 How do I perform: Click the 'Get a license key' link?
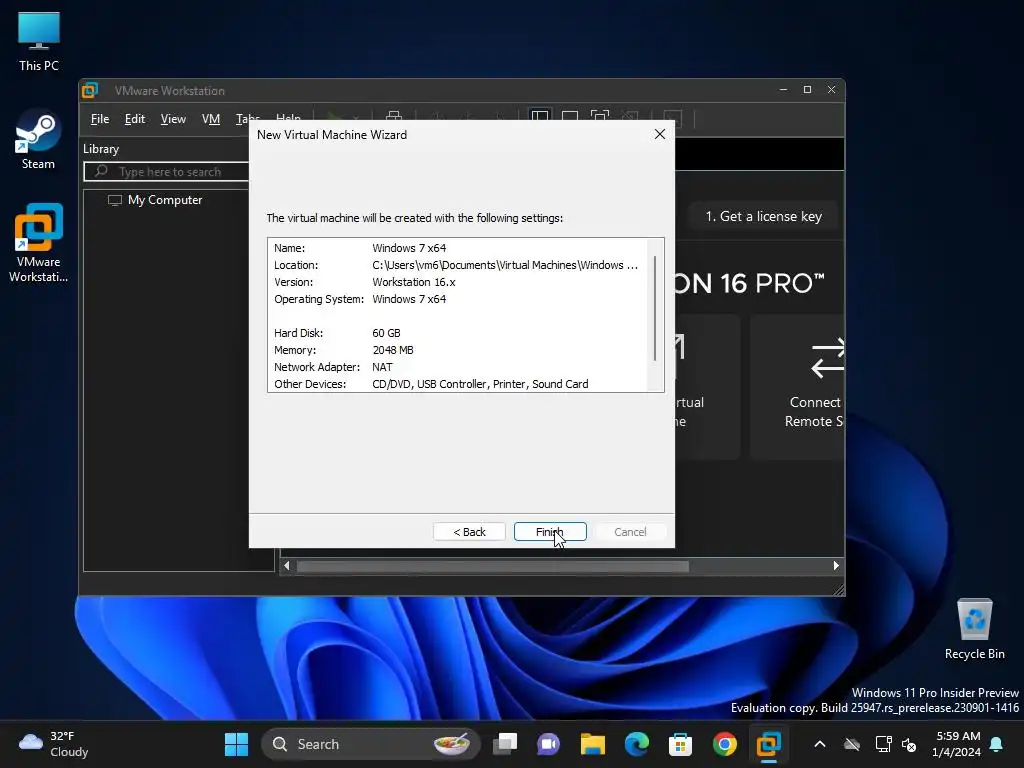(763, 216)
